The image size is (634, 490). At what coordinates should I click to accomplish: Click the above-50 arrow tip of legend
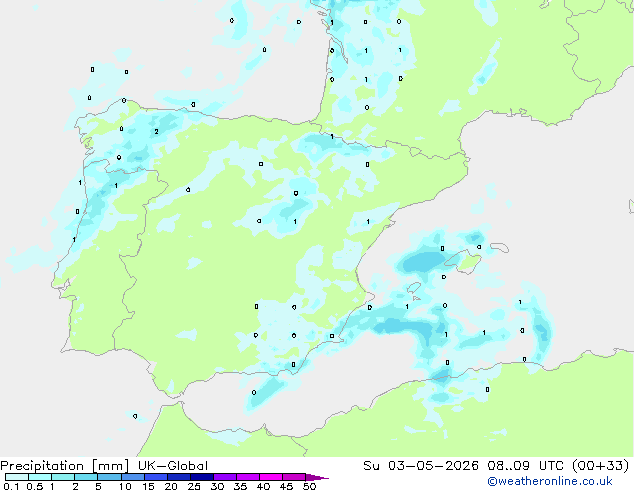[317, 477]
